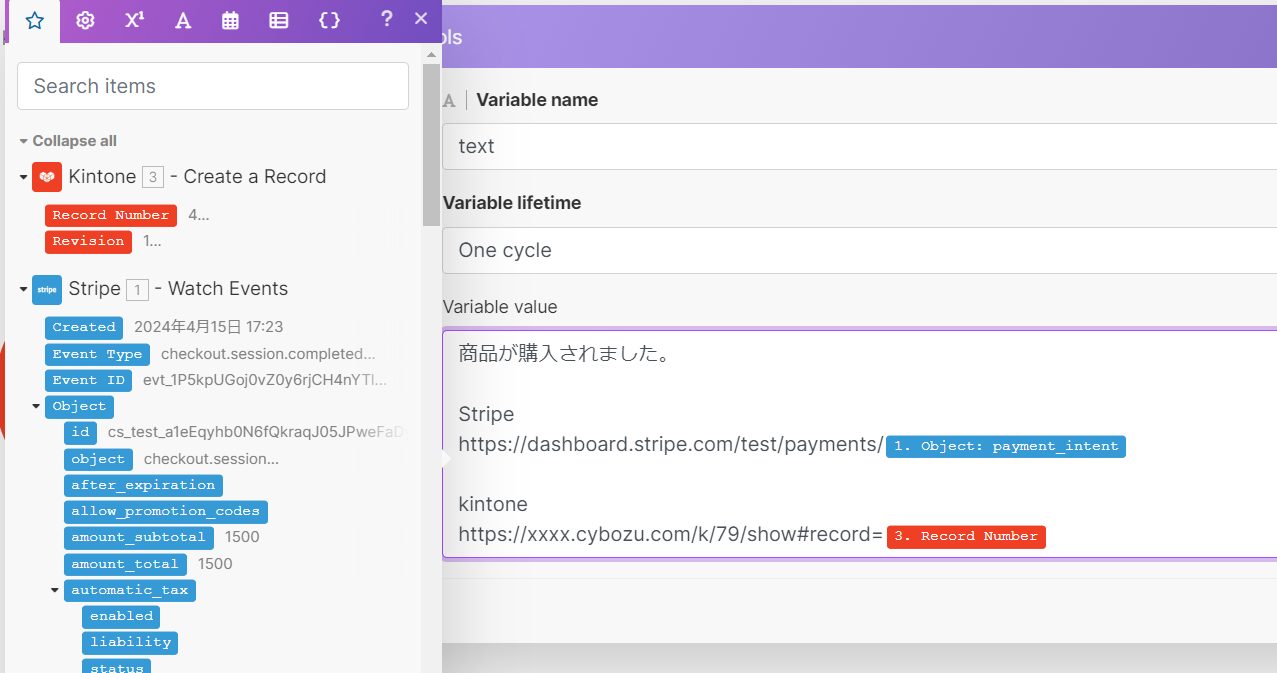Click the Stripe module number 1 badge
Image resolution: width=1277 pixels, height=673 pixels.
pyautogui.click(x=137, y=289)
